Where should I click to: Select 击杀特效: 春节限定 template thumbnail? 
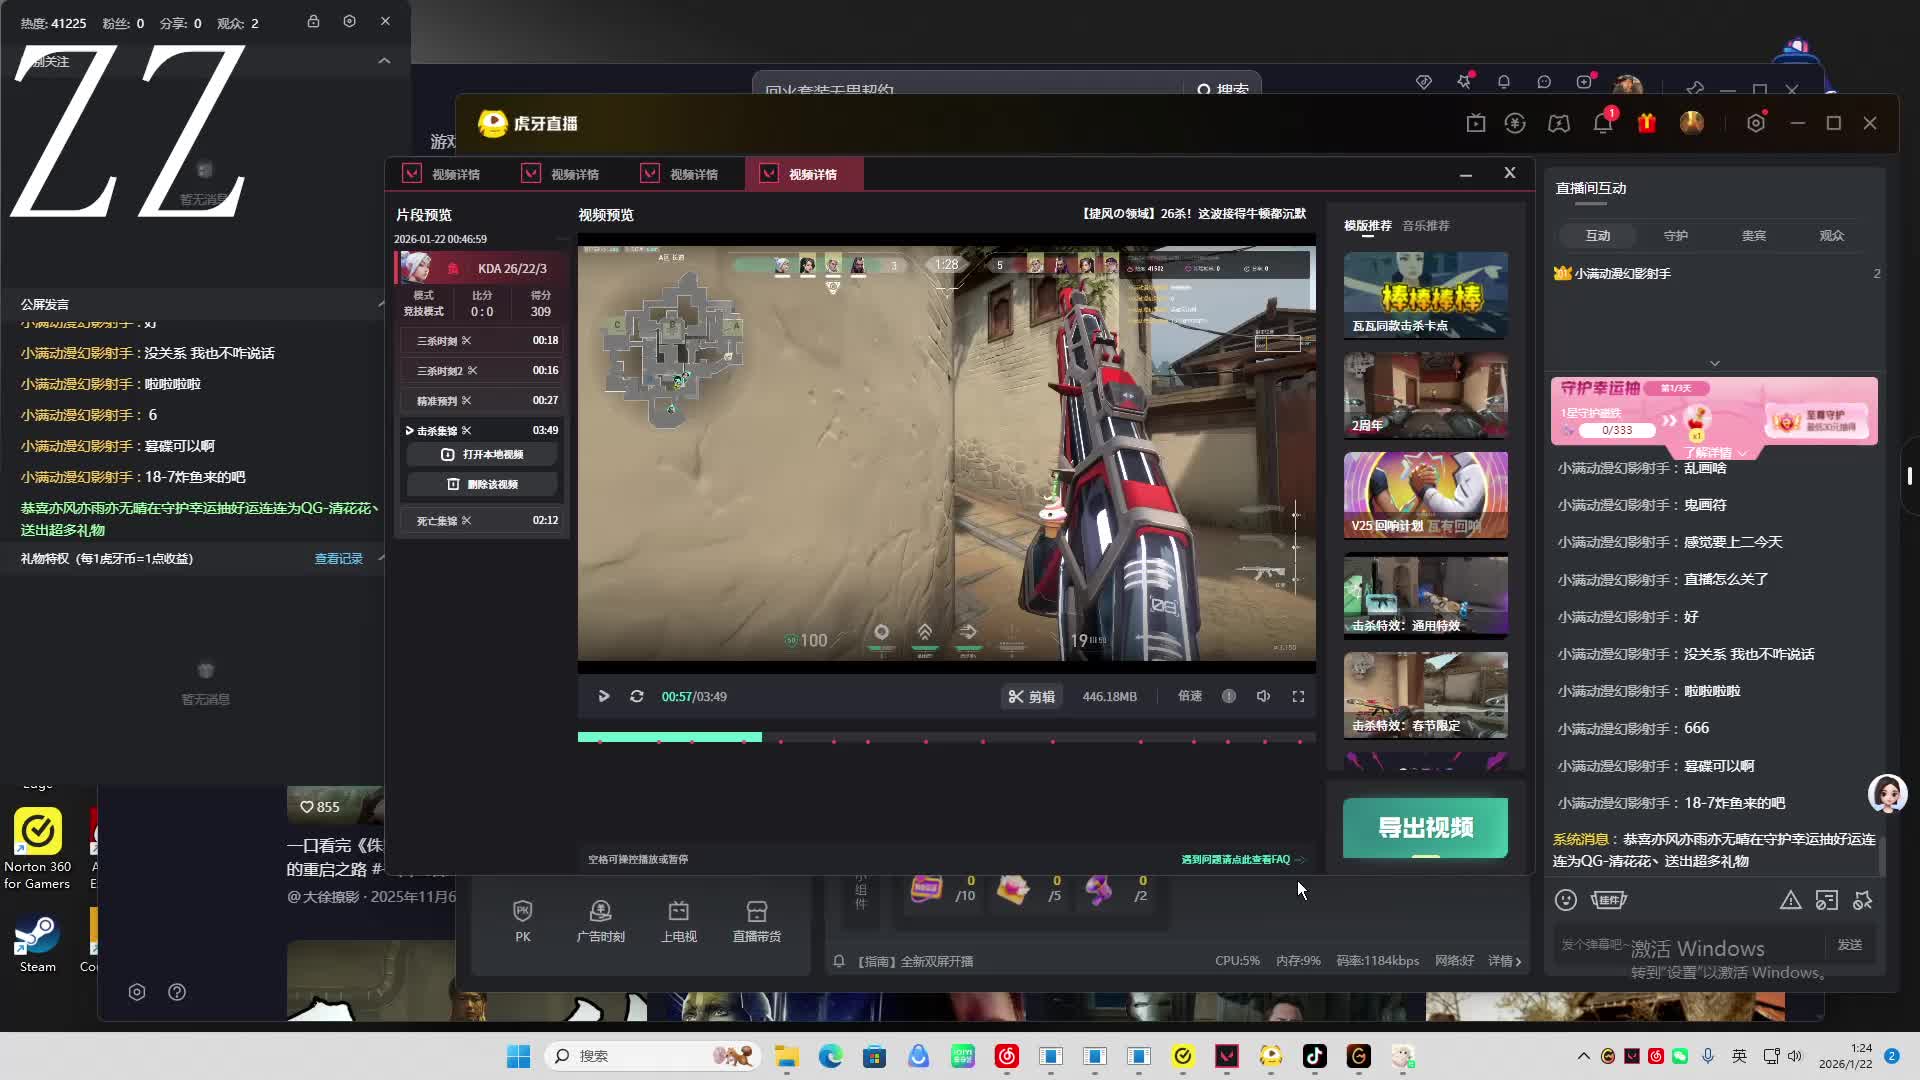pyautogui.click(x=1425, y=695)
